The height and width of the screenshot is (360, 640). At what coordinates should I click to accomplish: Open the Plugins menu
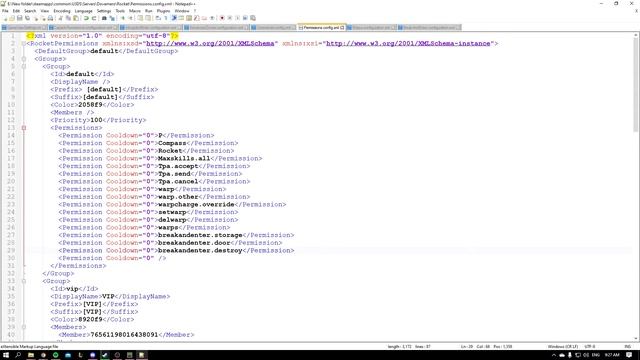pyautogui.click(x=163, y=11)
